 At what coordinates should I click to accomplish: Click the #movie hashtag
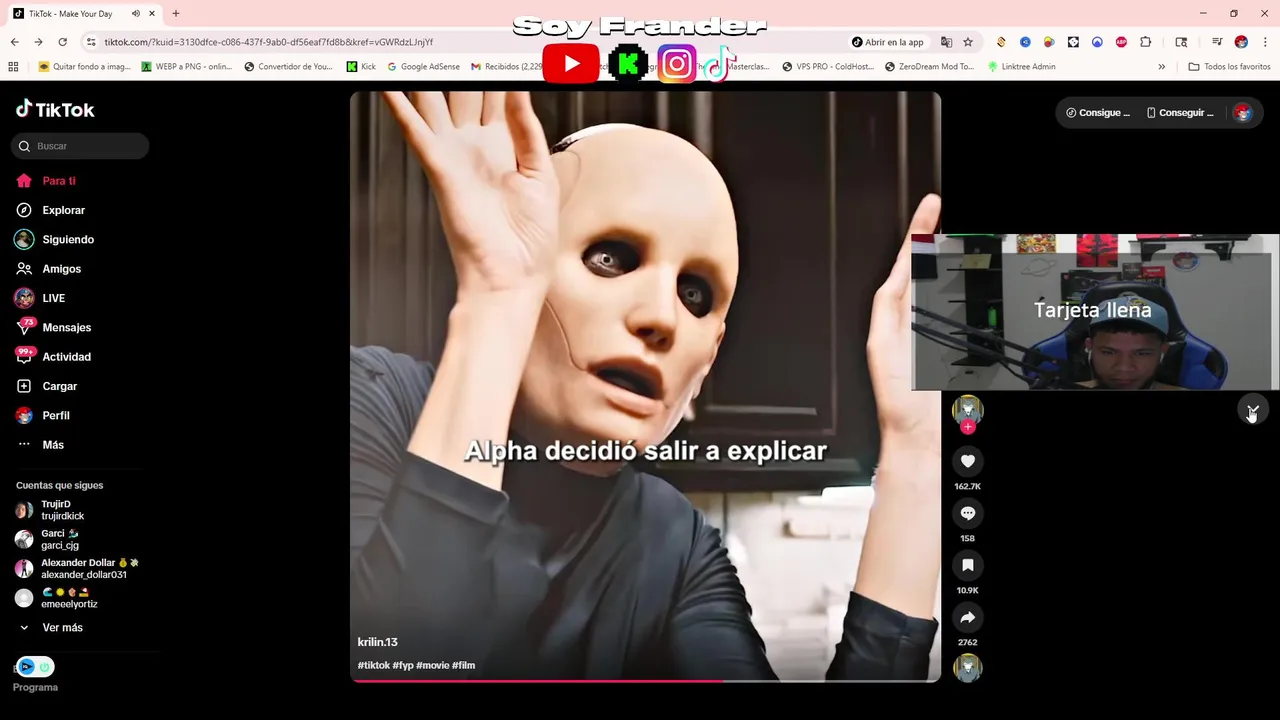point(432,665)
